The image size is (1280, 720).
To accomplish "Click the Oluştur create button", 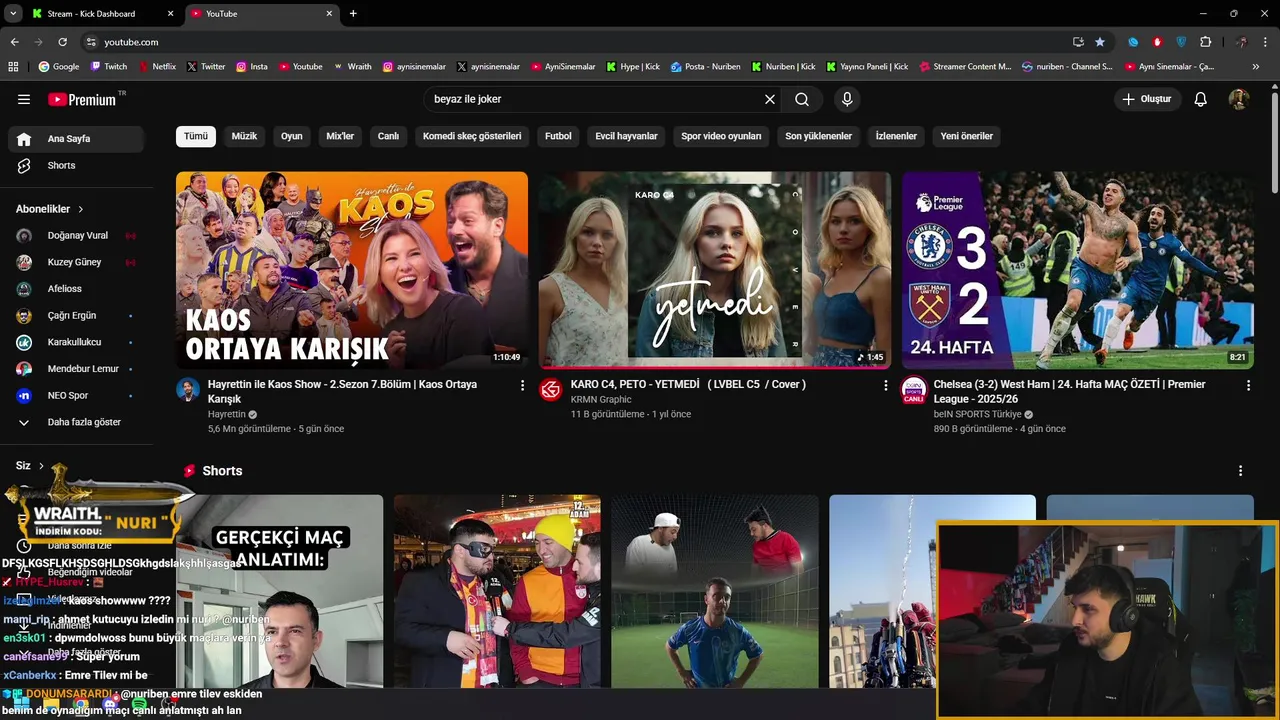I will (1148, 99).
